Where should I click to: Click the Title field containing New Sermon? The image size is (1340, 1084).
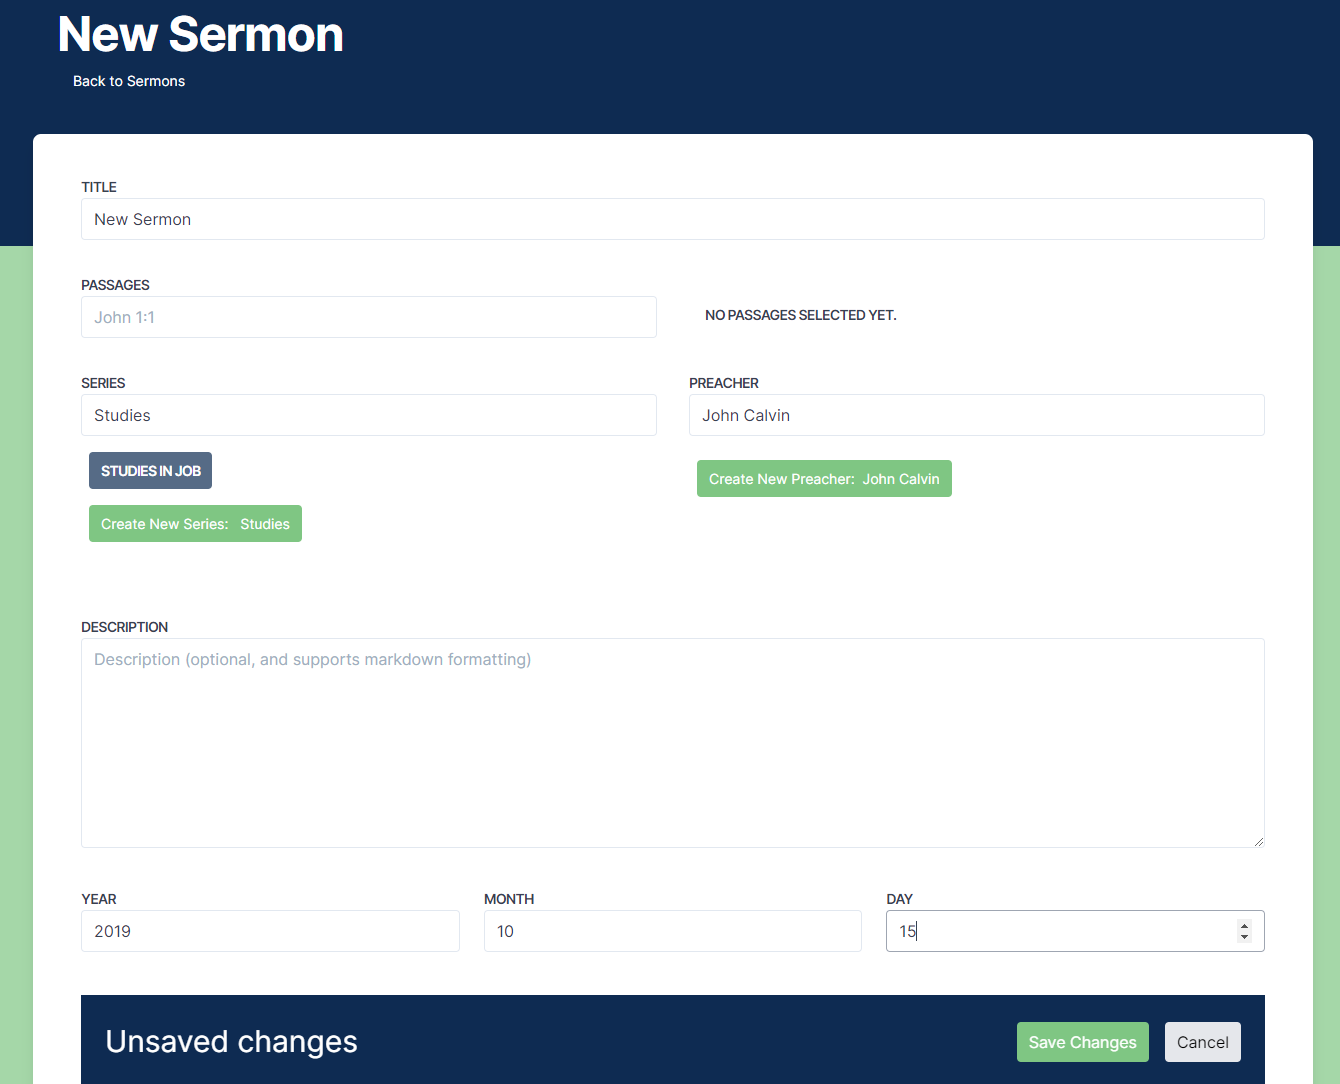[x=672, y=219]
